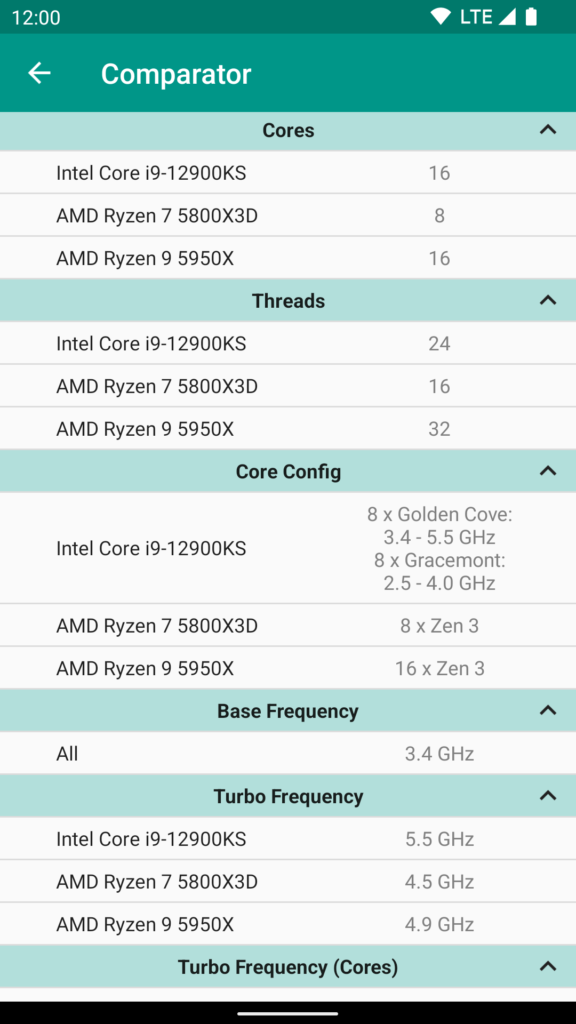
Task: Tap the Comparator app bar title
Action: (175, 73)
